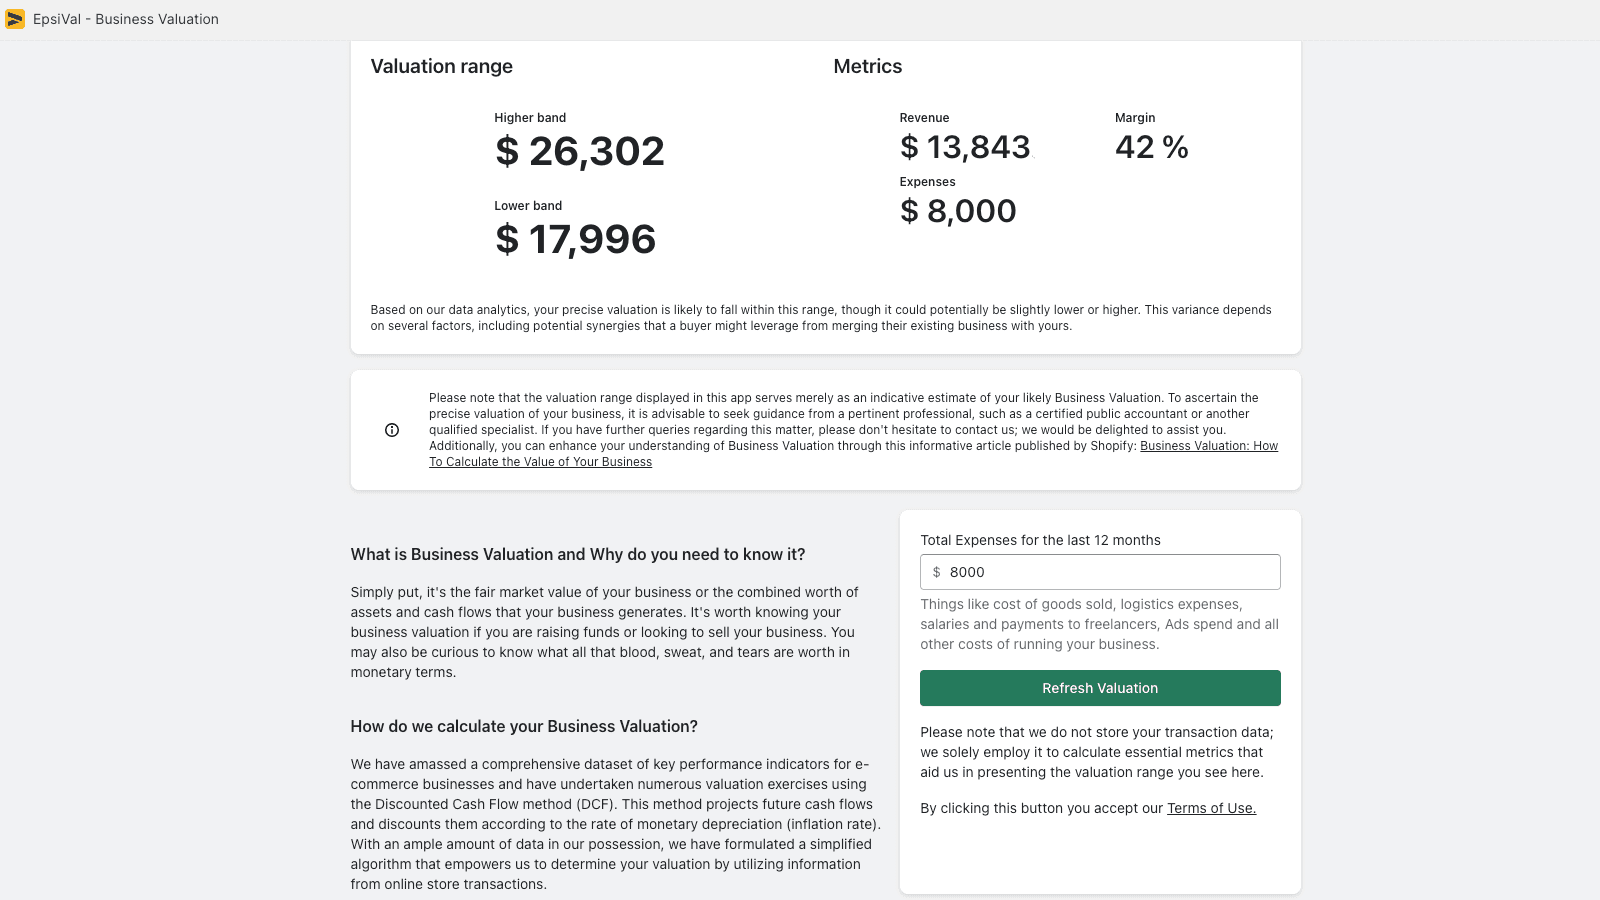Click the Expenses metric value
The width and height of the screenshot is (1600, 900).
(x=958, y=211)
